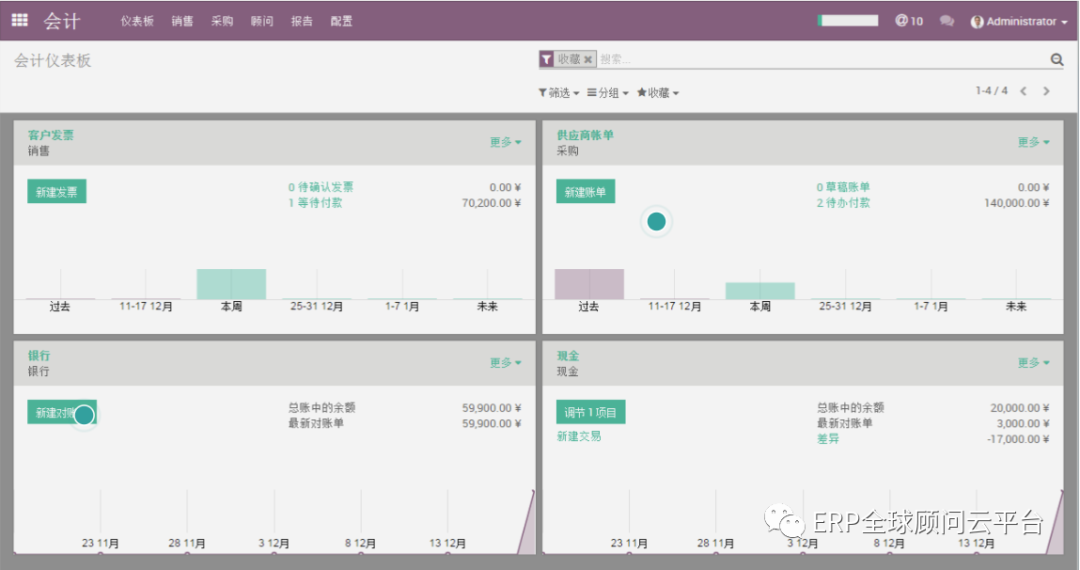
Task: Click the progress bar in top bar
Action: tap(847, 21)
